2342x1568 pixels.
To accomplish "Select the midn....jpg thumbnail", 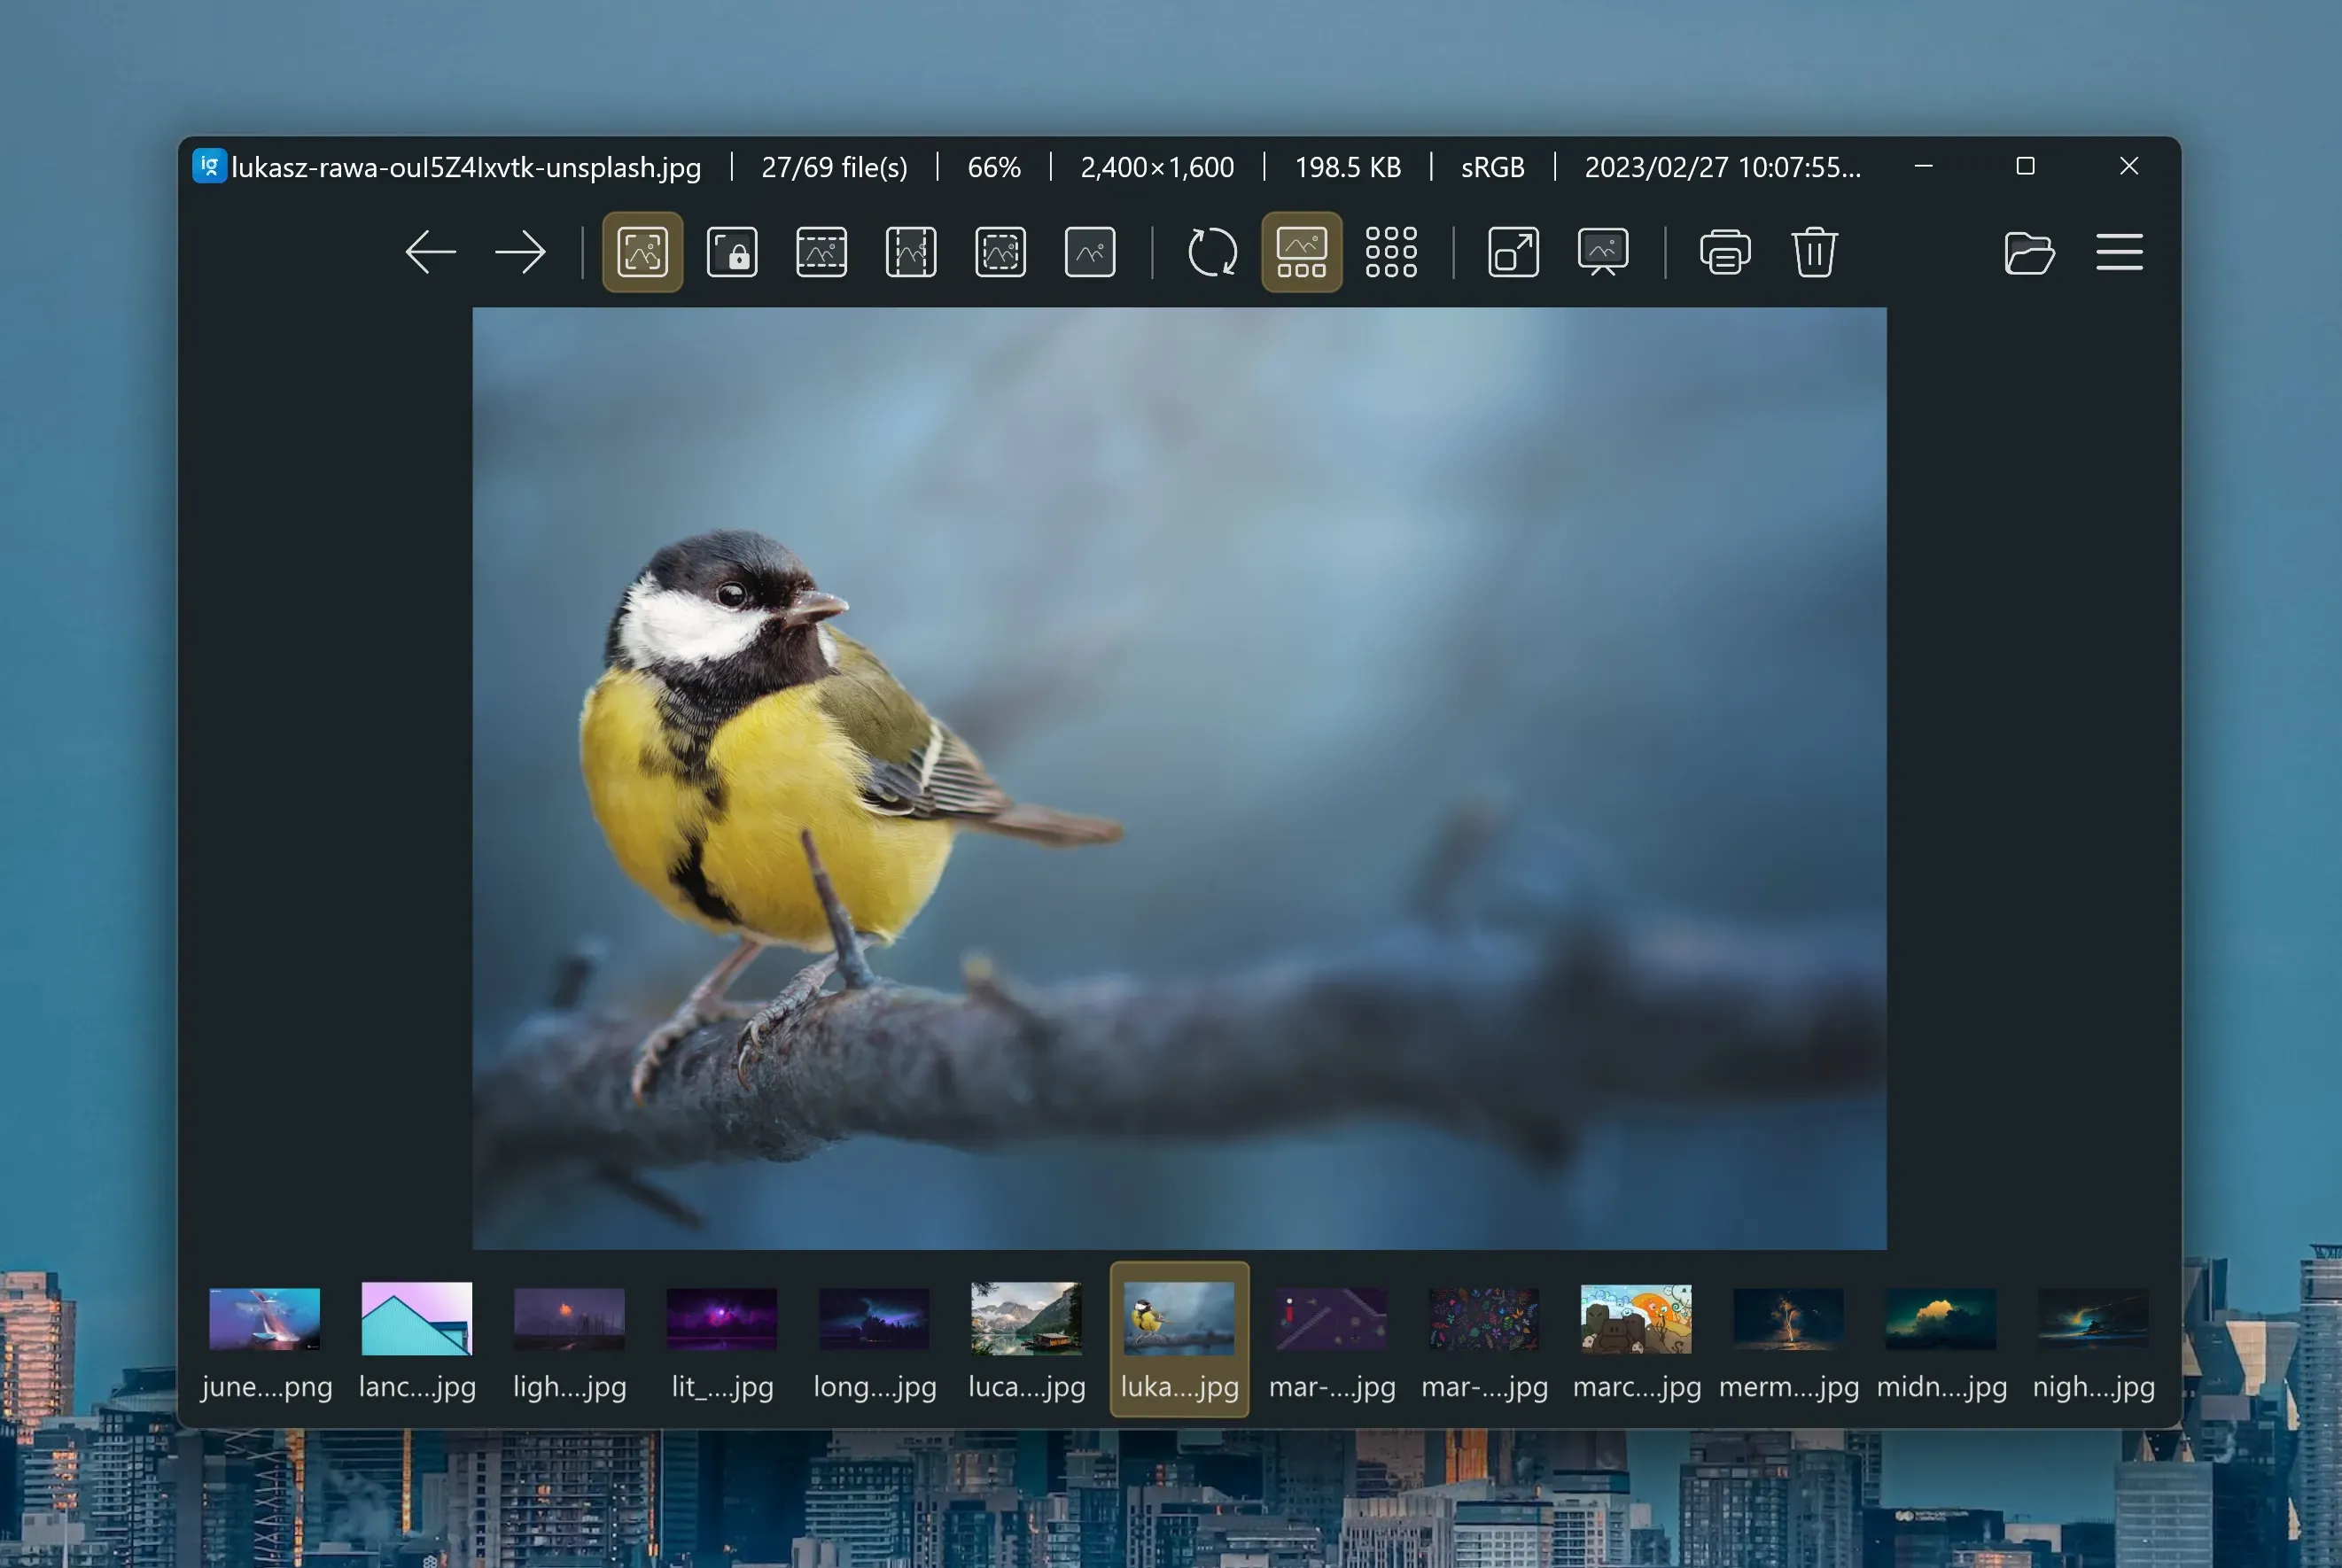I will tap(1941, 1340).
